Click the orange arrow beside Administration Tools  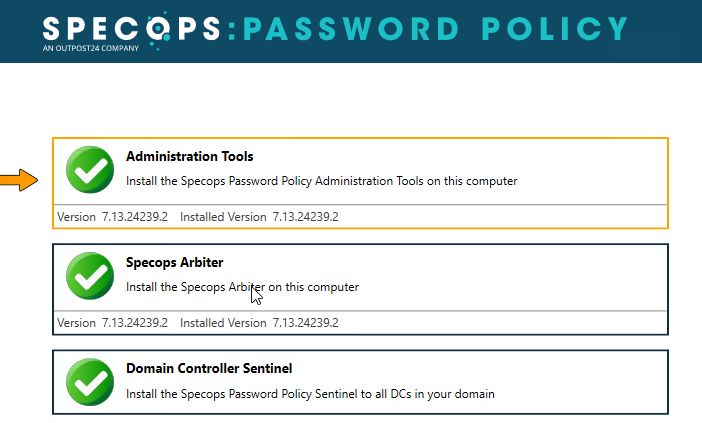(x=19, y=180)
